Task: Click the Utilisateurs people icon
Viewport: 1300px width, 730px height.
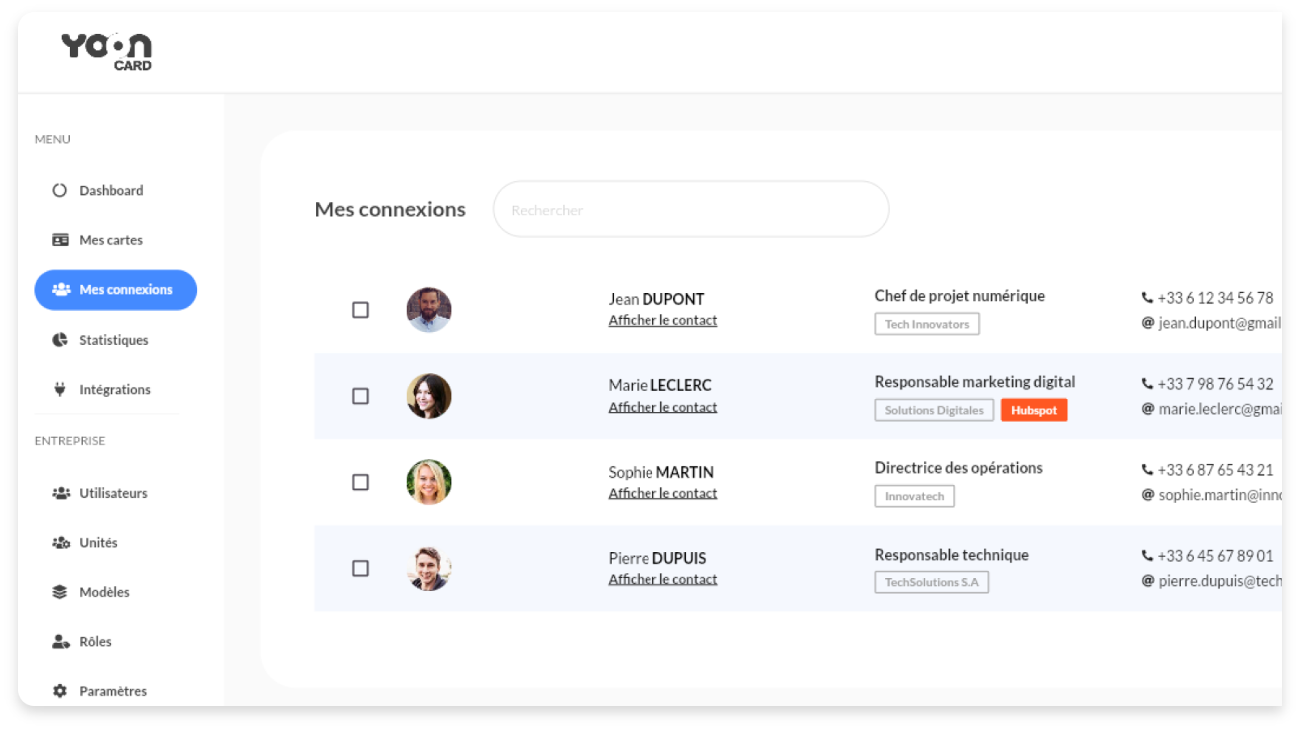Action: pyautogui.click(x=60, y=493)
